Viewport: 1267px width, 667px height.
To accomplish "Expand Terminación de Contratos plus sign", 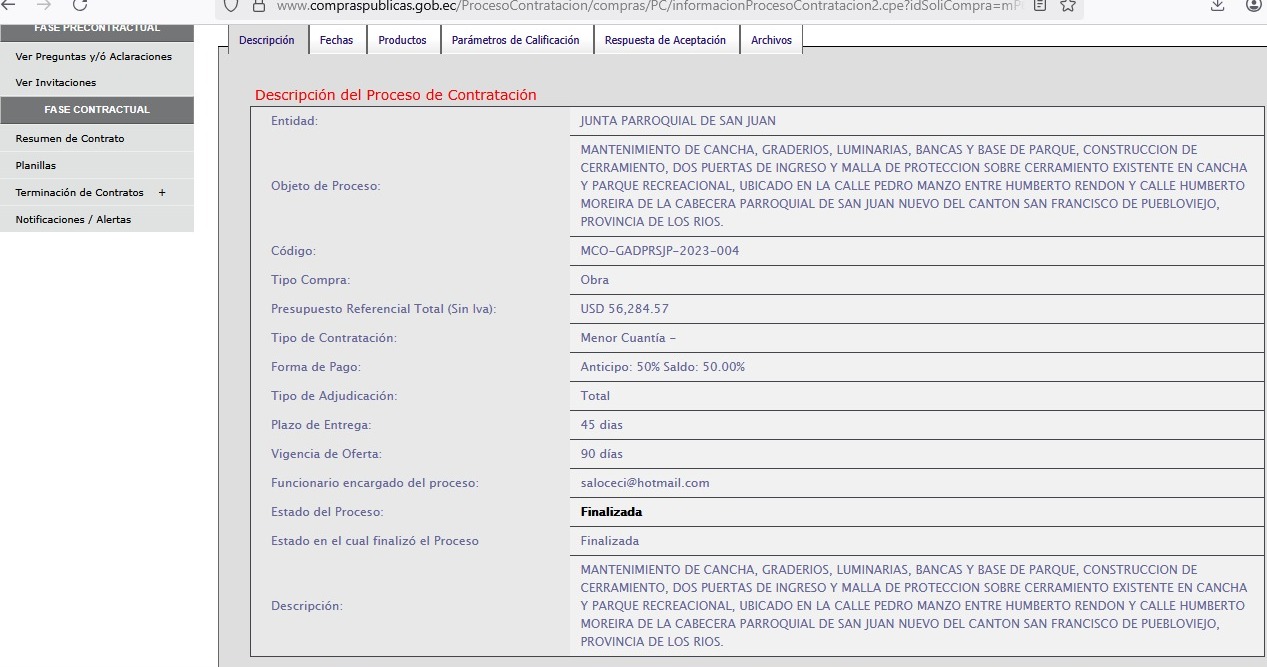I will coord(162,192).
